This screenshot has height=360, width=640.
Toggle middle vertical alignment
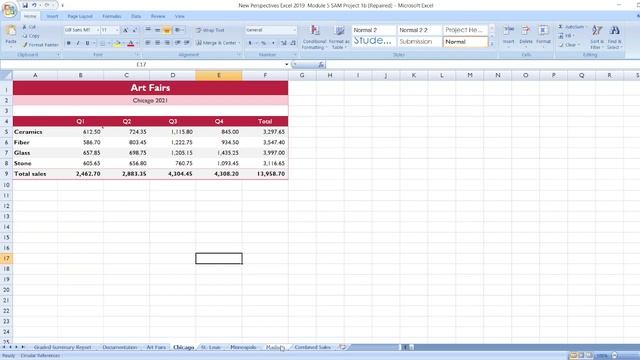(157, 30)
